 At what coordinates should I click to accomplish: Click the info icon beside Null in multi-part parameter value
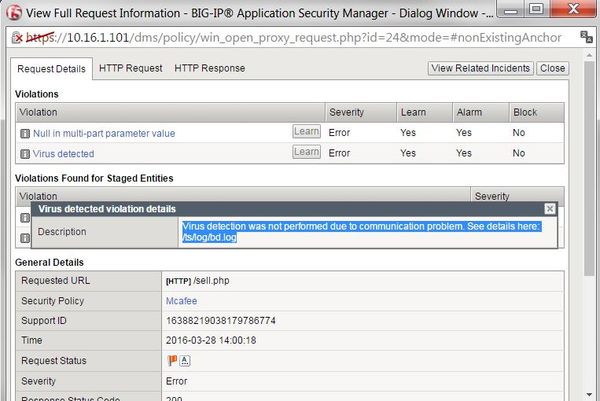pos(24,133)
